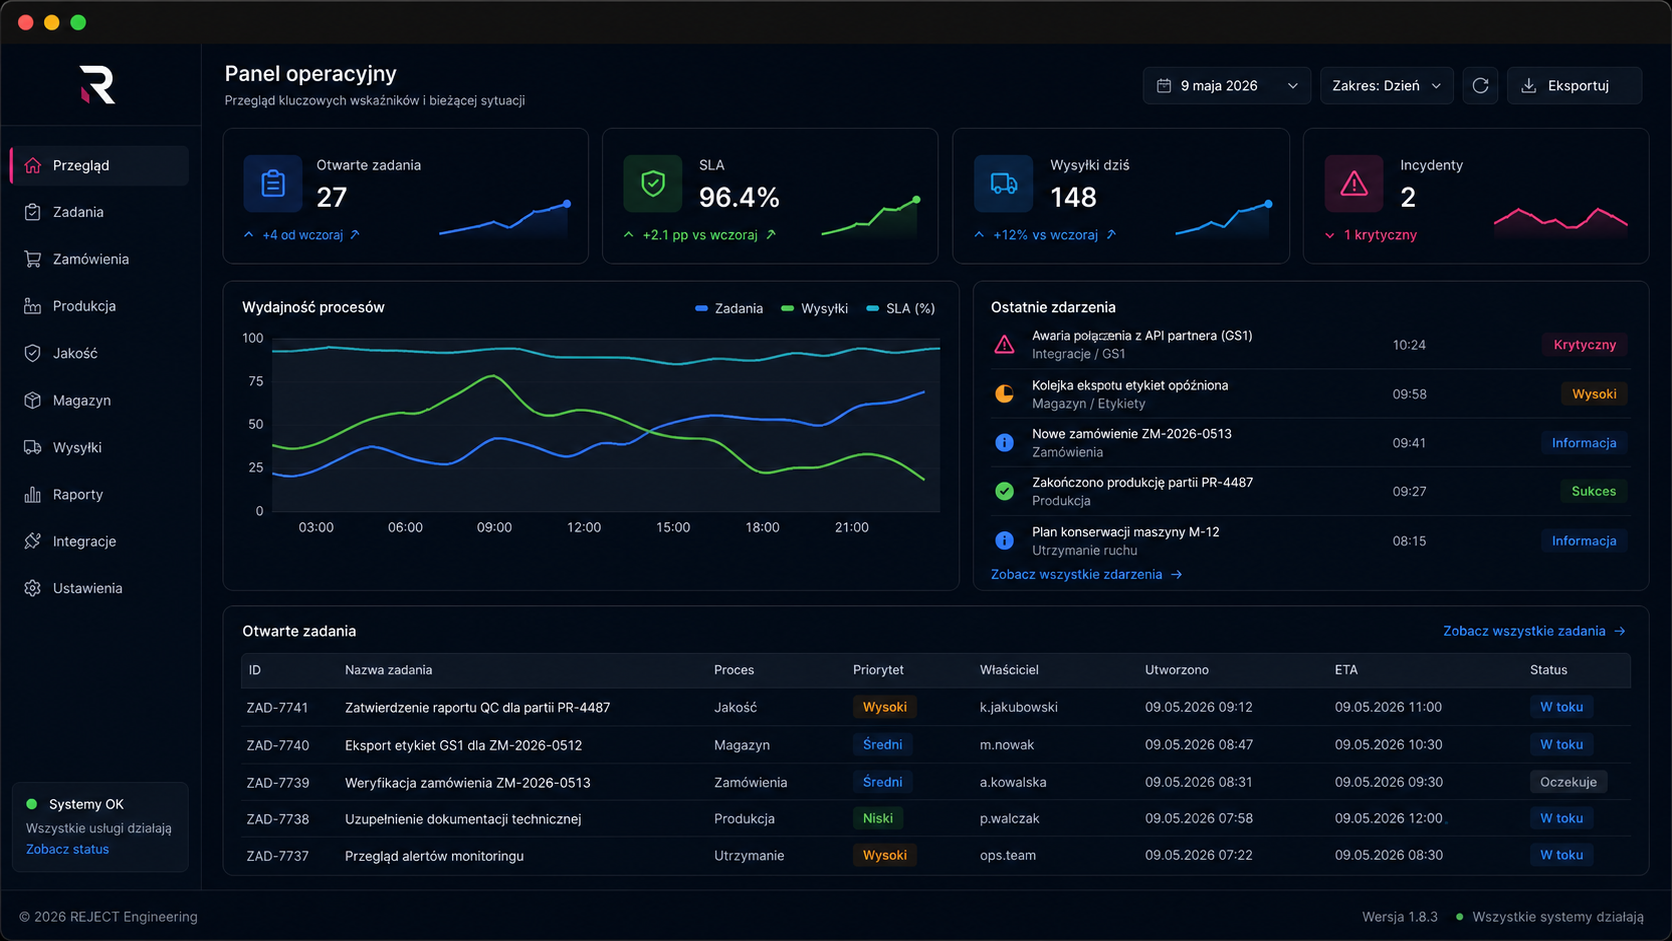The width and height of the screenshot is (1672, 941).
Task: Click the Wersja 1.8.3 footer text
Action: 1399,917
